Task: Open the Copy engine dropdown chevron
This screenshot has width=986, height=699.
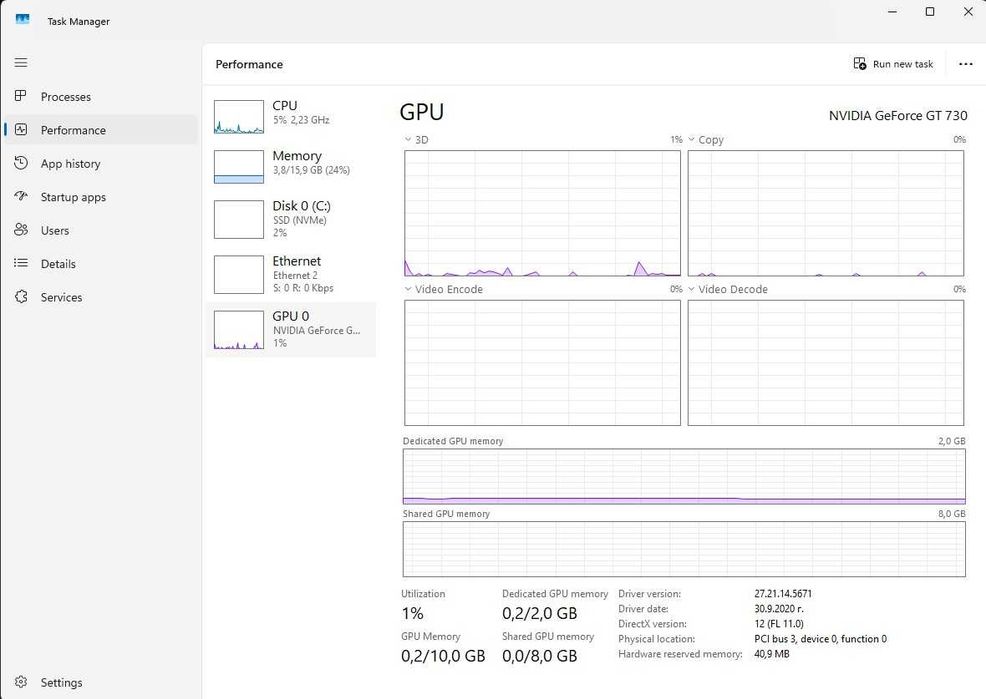Action: (x=692, y=140)
